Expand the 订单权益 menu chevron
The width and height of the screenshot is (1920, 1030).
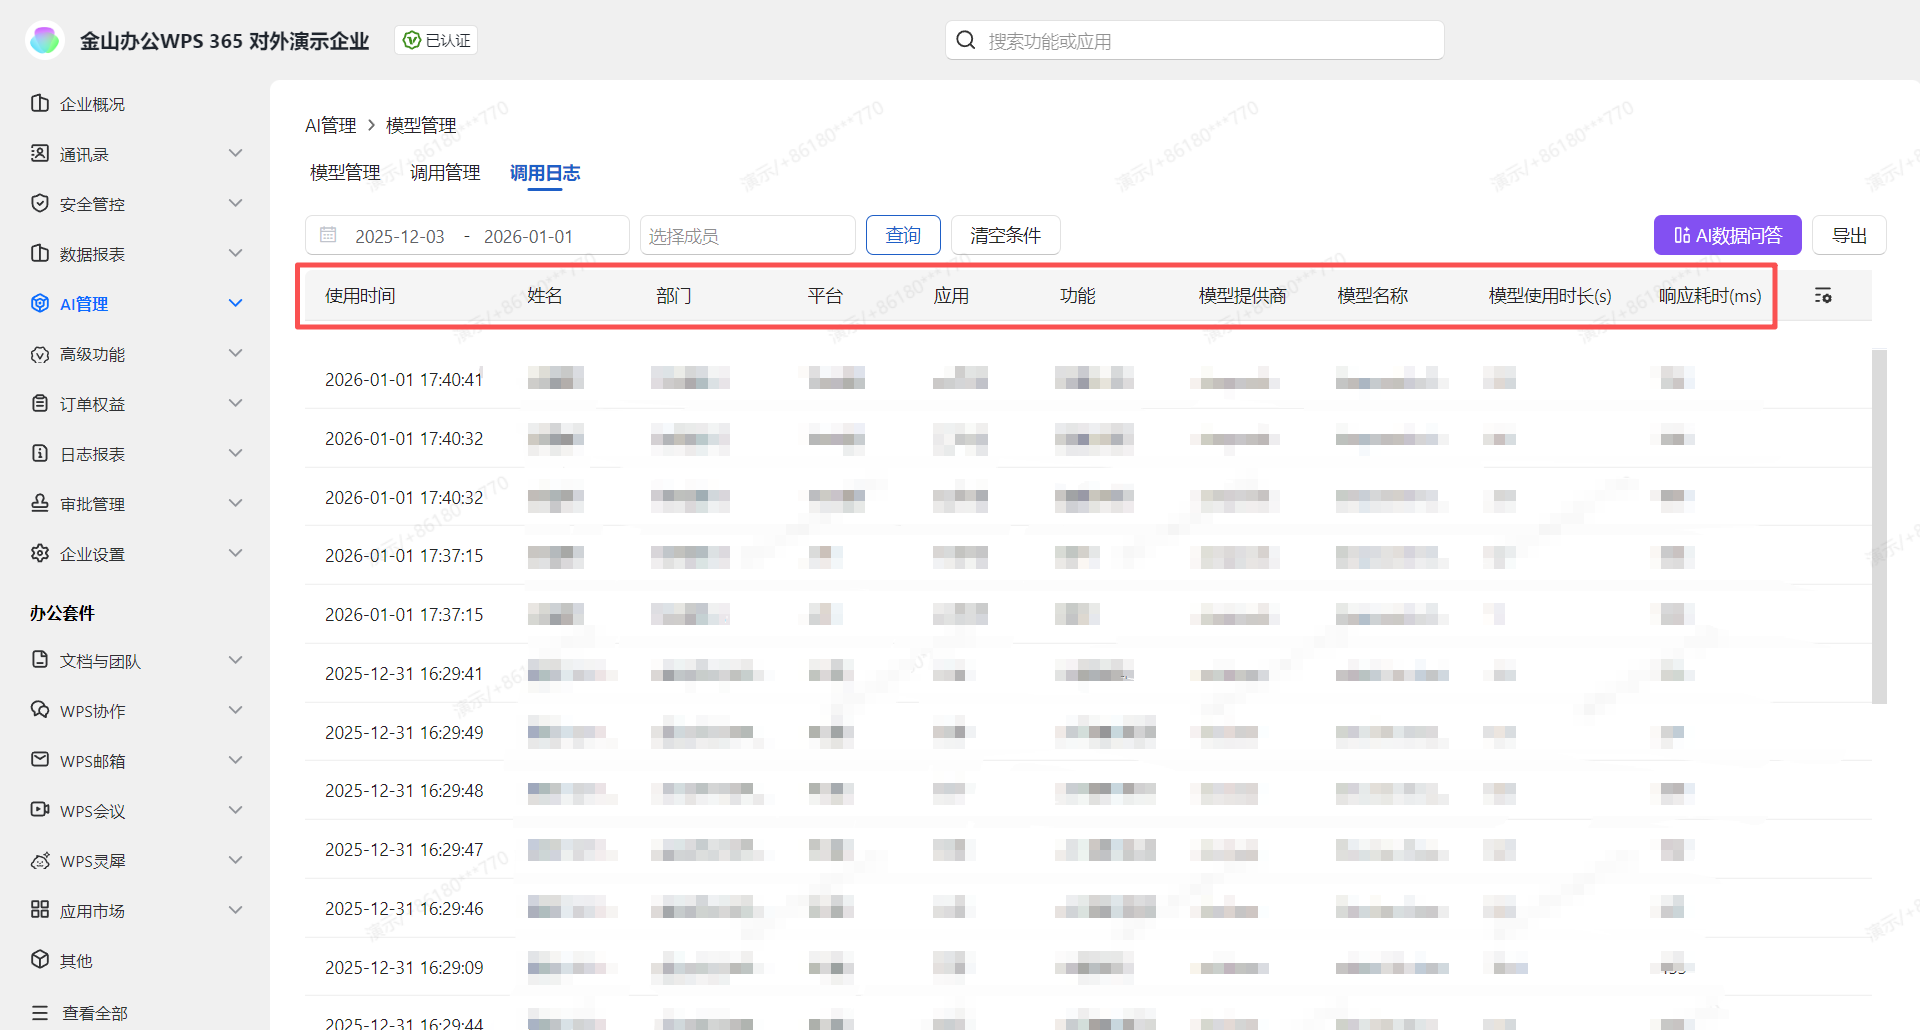pos(236,403)
